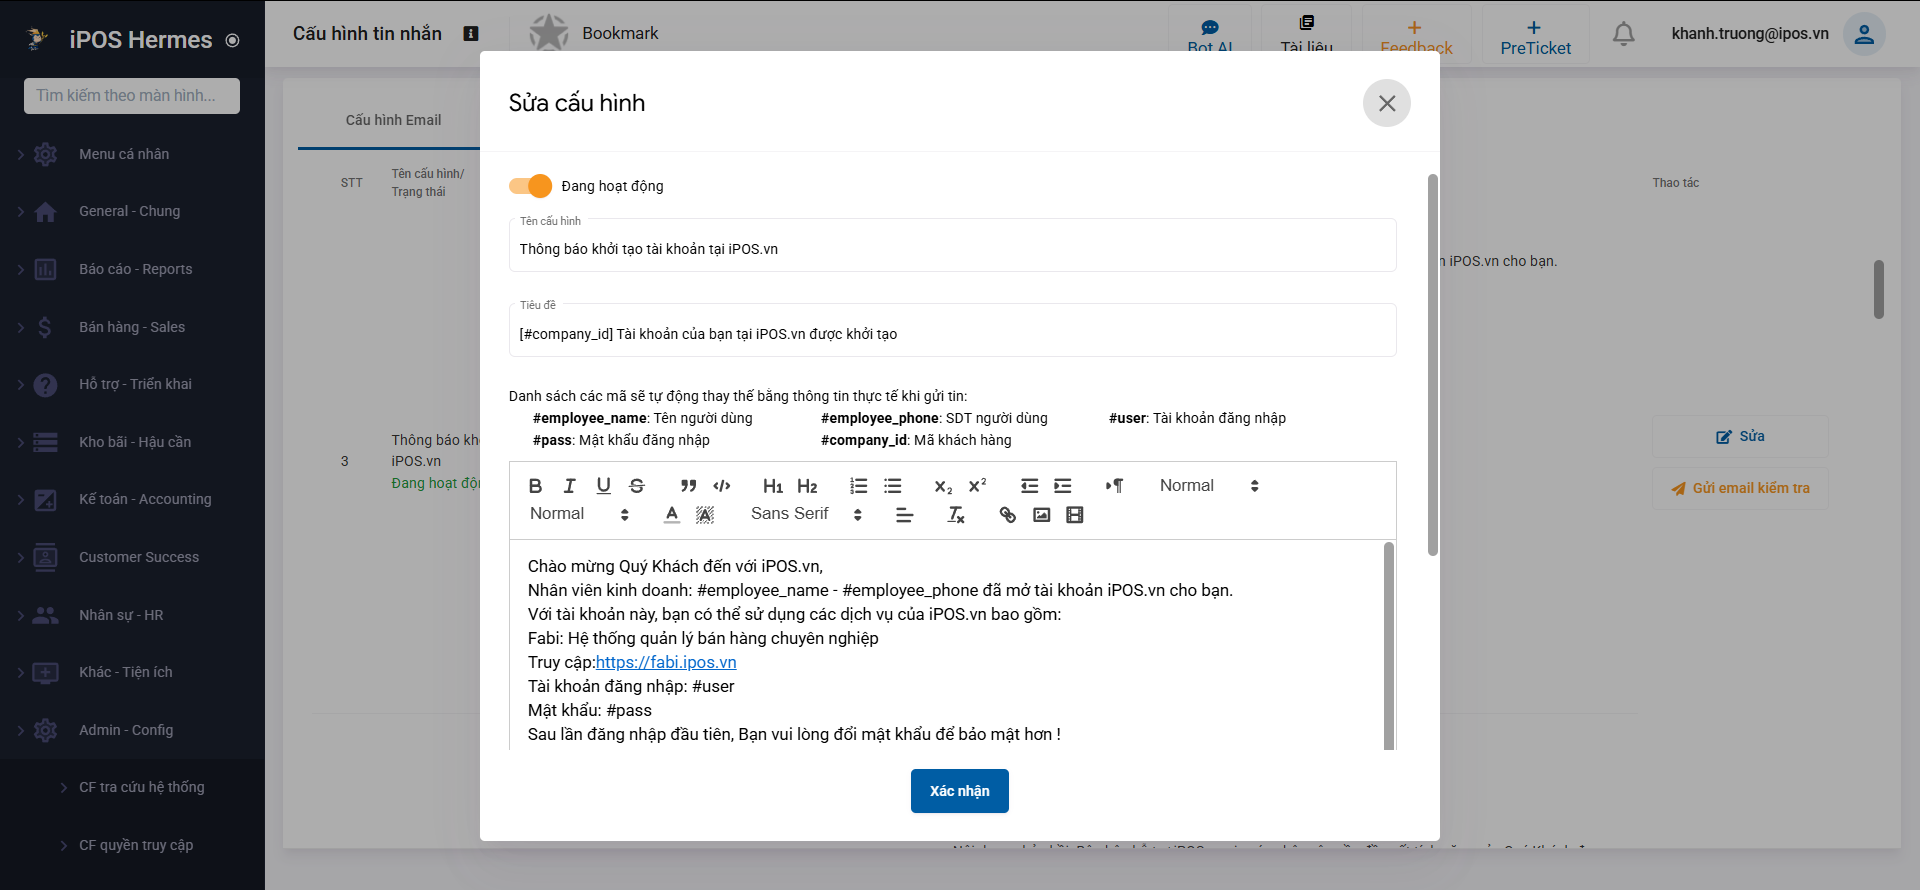Open the https://fabi.ipos.vn link
The height and width of the screenshot is (890, 1920).
tap(666, 662)
